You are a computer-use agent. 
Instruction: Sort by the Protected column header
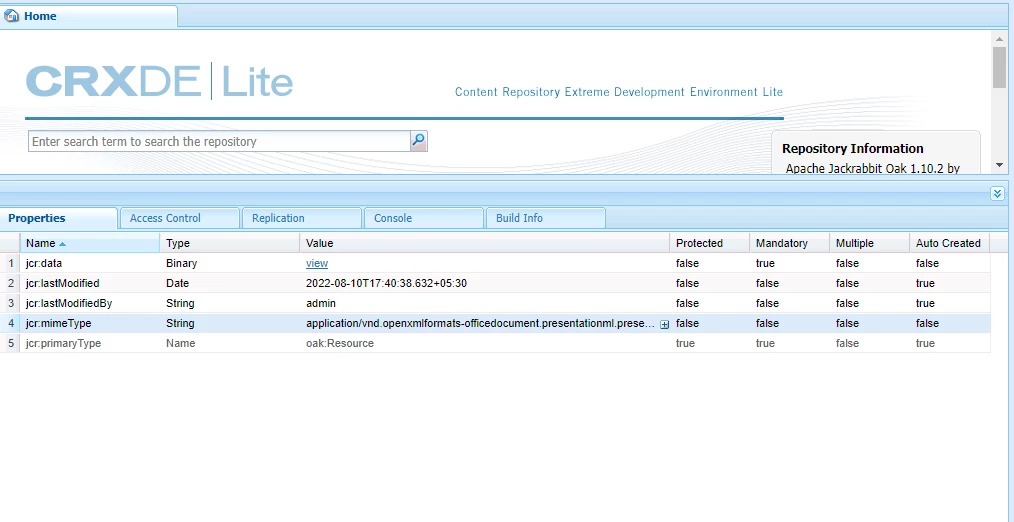point(709,243)
